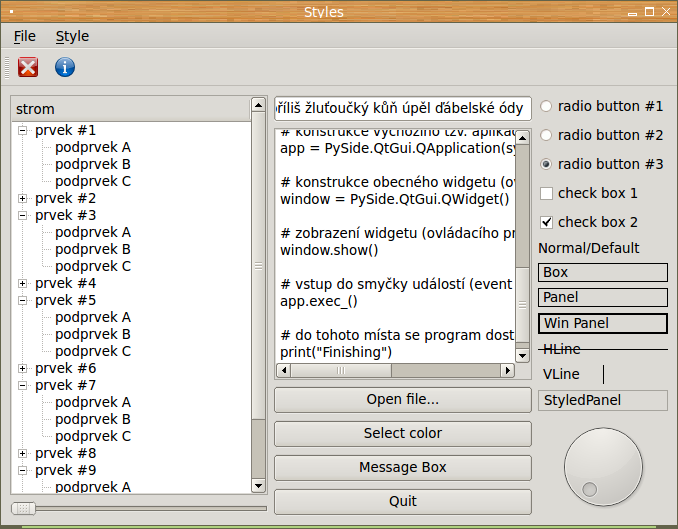Collapse the prvek #1 tree node

(x=22, y=130)
